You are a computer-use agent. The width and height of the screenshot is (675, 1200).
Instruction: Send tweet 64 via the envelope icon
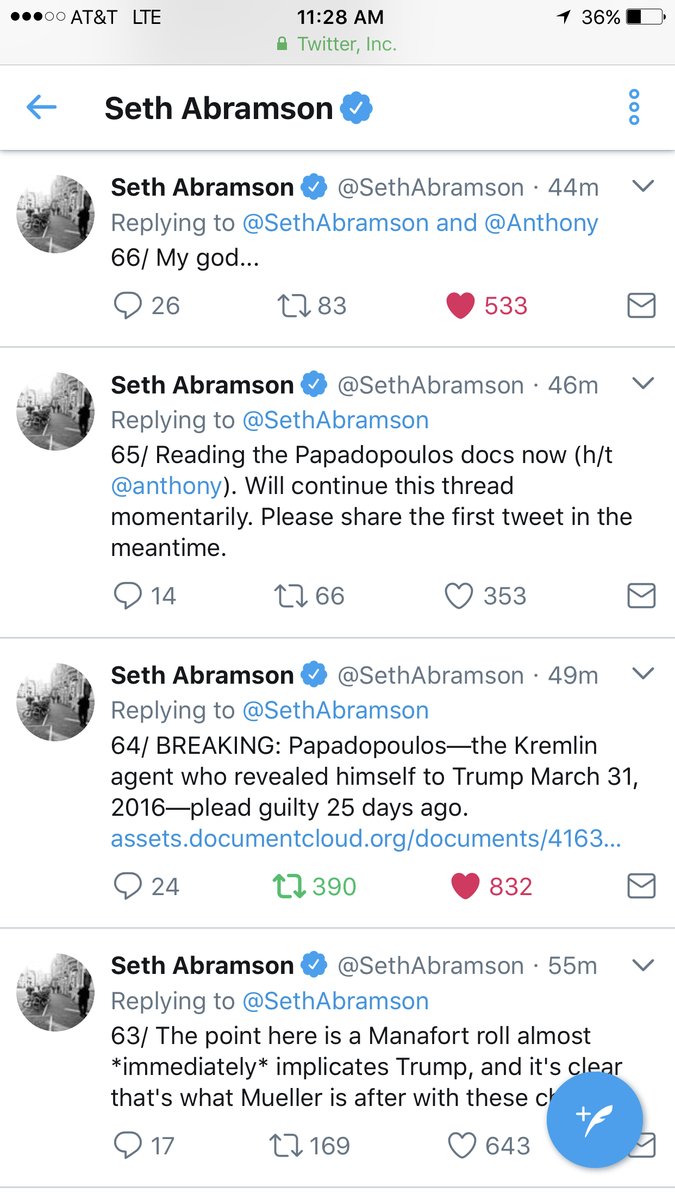coord(641,886)
